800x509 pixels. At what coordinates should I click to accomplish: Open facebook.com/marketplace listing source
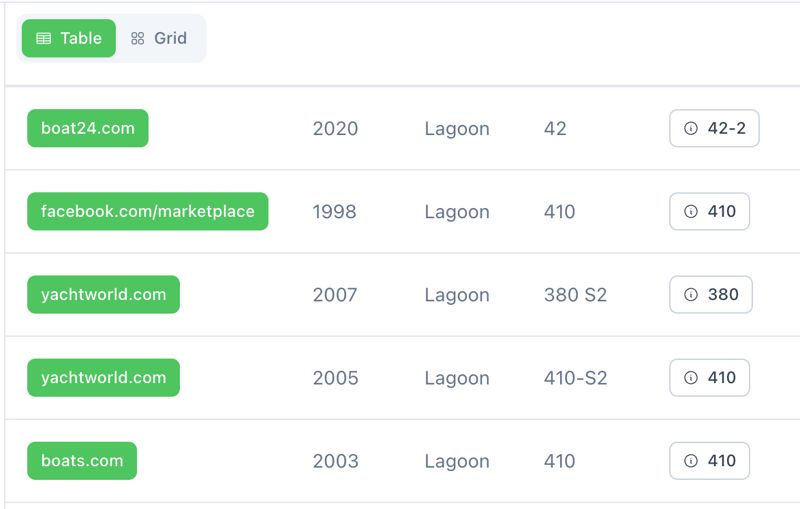click(148, 211)
